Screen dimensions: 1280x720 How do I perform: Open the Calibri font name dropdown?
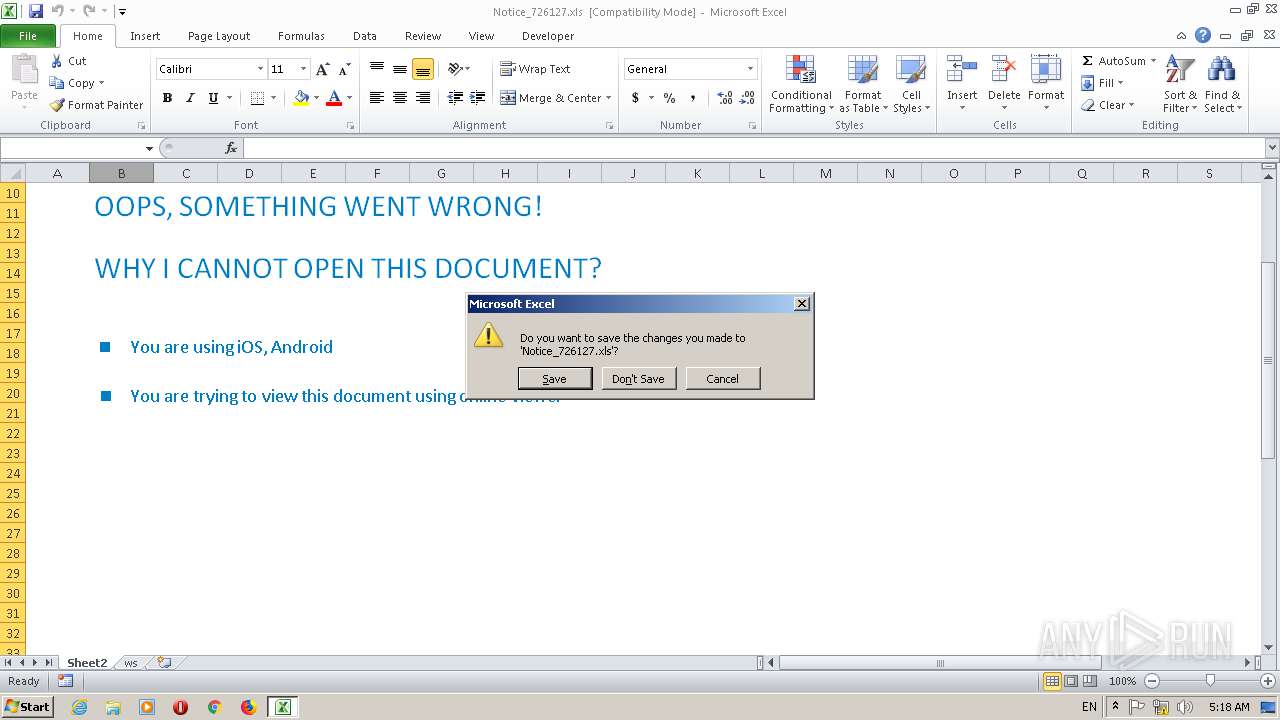[260, 69]
